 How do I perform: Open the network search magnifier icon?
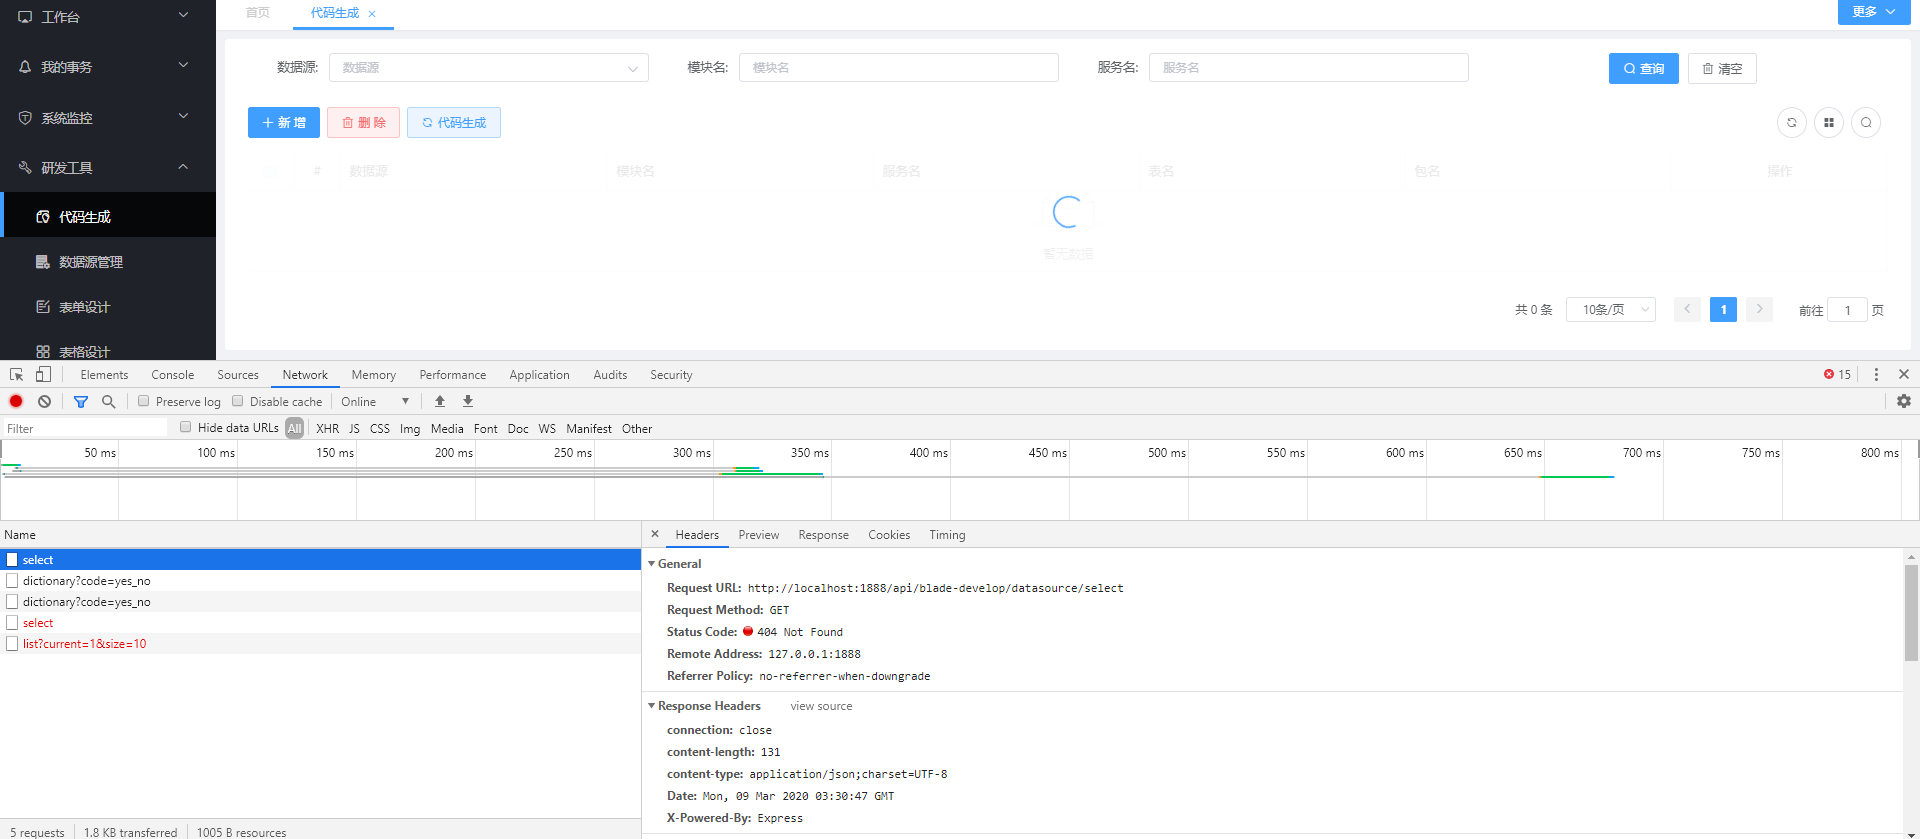tap(109, 401)
